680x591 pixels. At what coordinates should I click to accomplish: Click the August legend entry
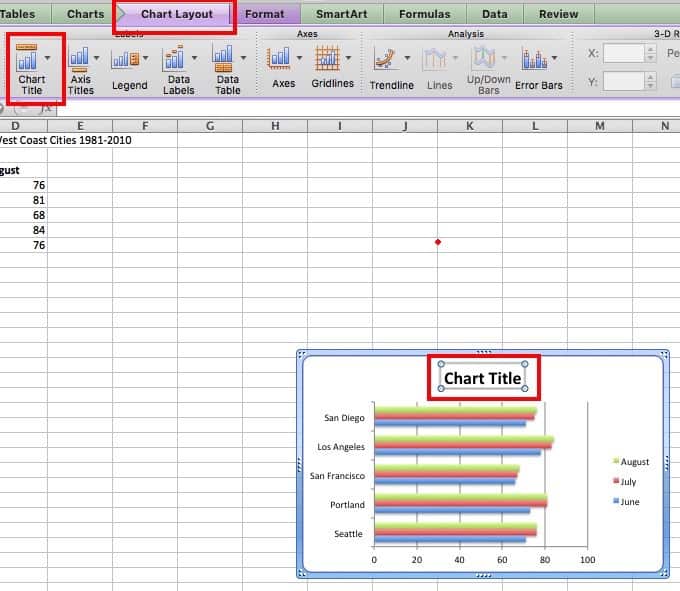631,462
